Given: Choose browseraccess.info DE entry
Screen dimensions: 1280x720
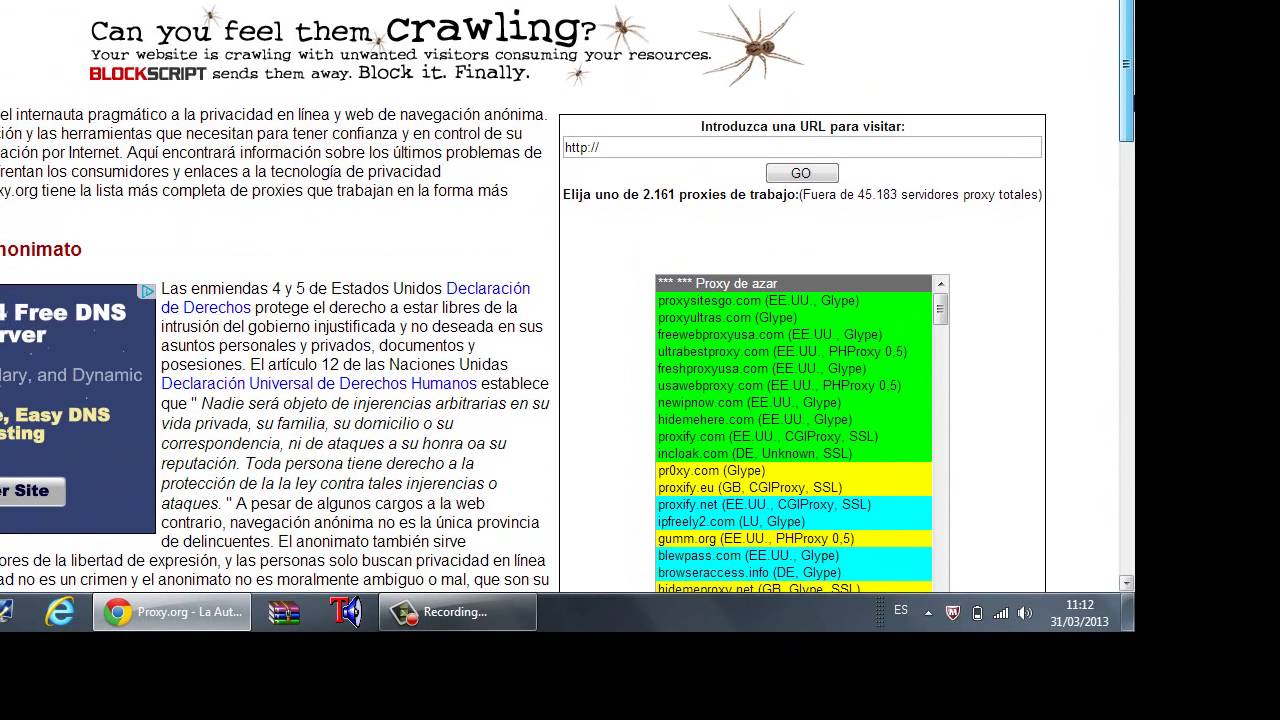Looking at the screenshot, I should pyautogui.click(x=794, y=572).
